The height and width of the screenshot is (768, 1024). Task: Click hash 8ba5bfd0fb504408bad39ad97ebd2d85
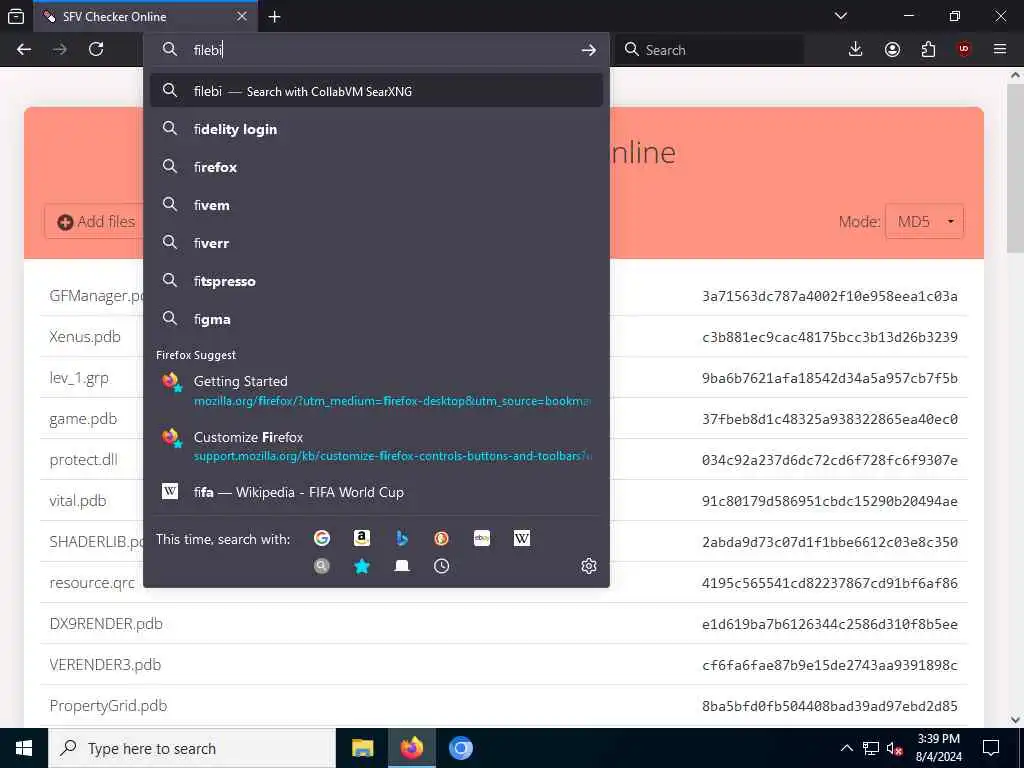(x=829, y=706)
